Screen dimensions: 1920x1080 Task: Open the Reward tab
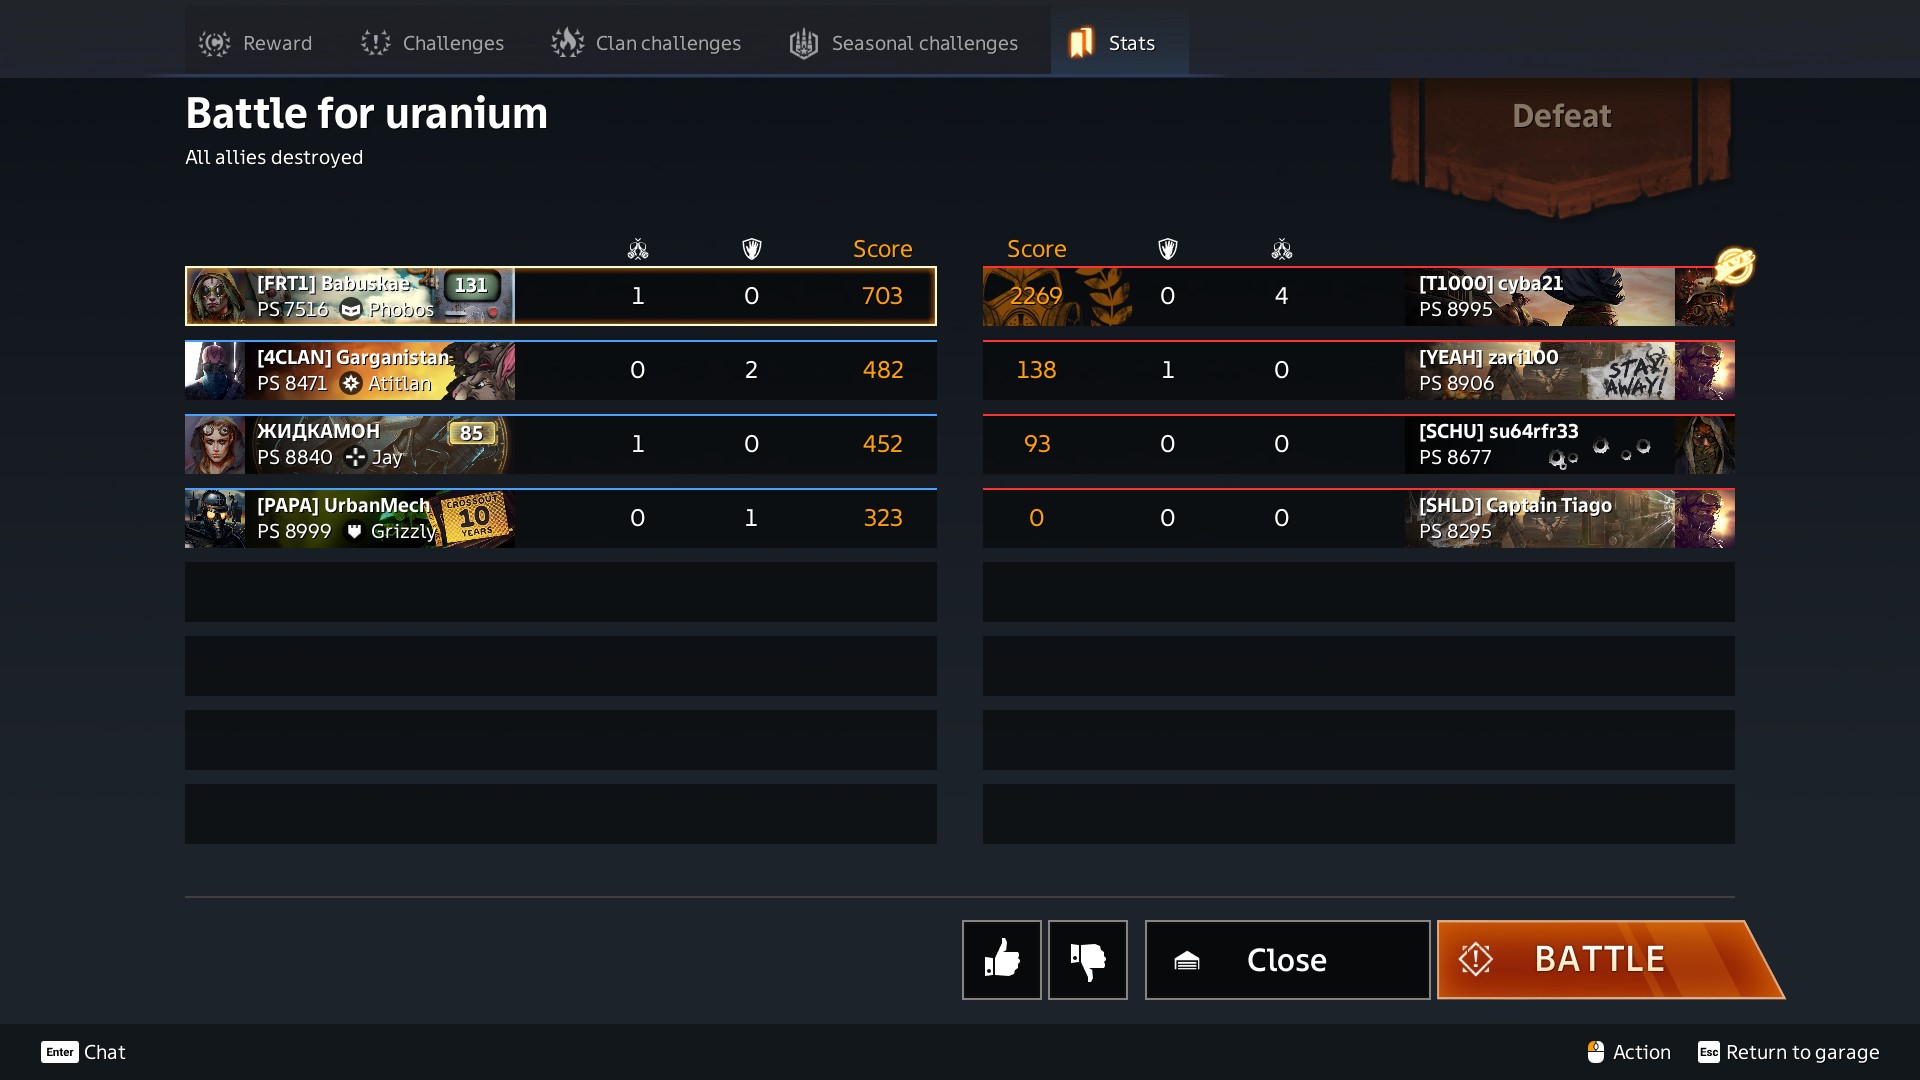255,43
